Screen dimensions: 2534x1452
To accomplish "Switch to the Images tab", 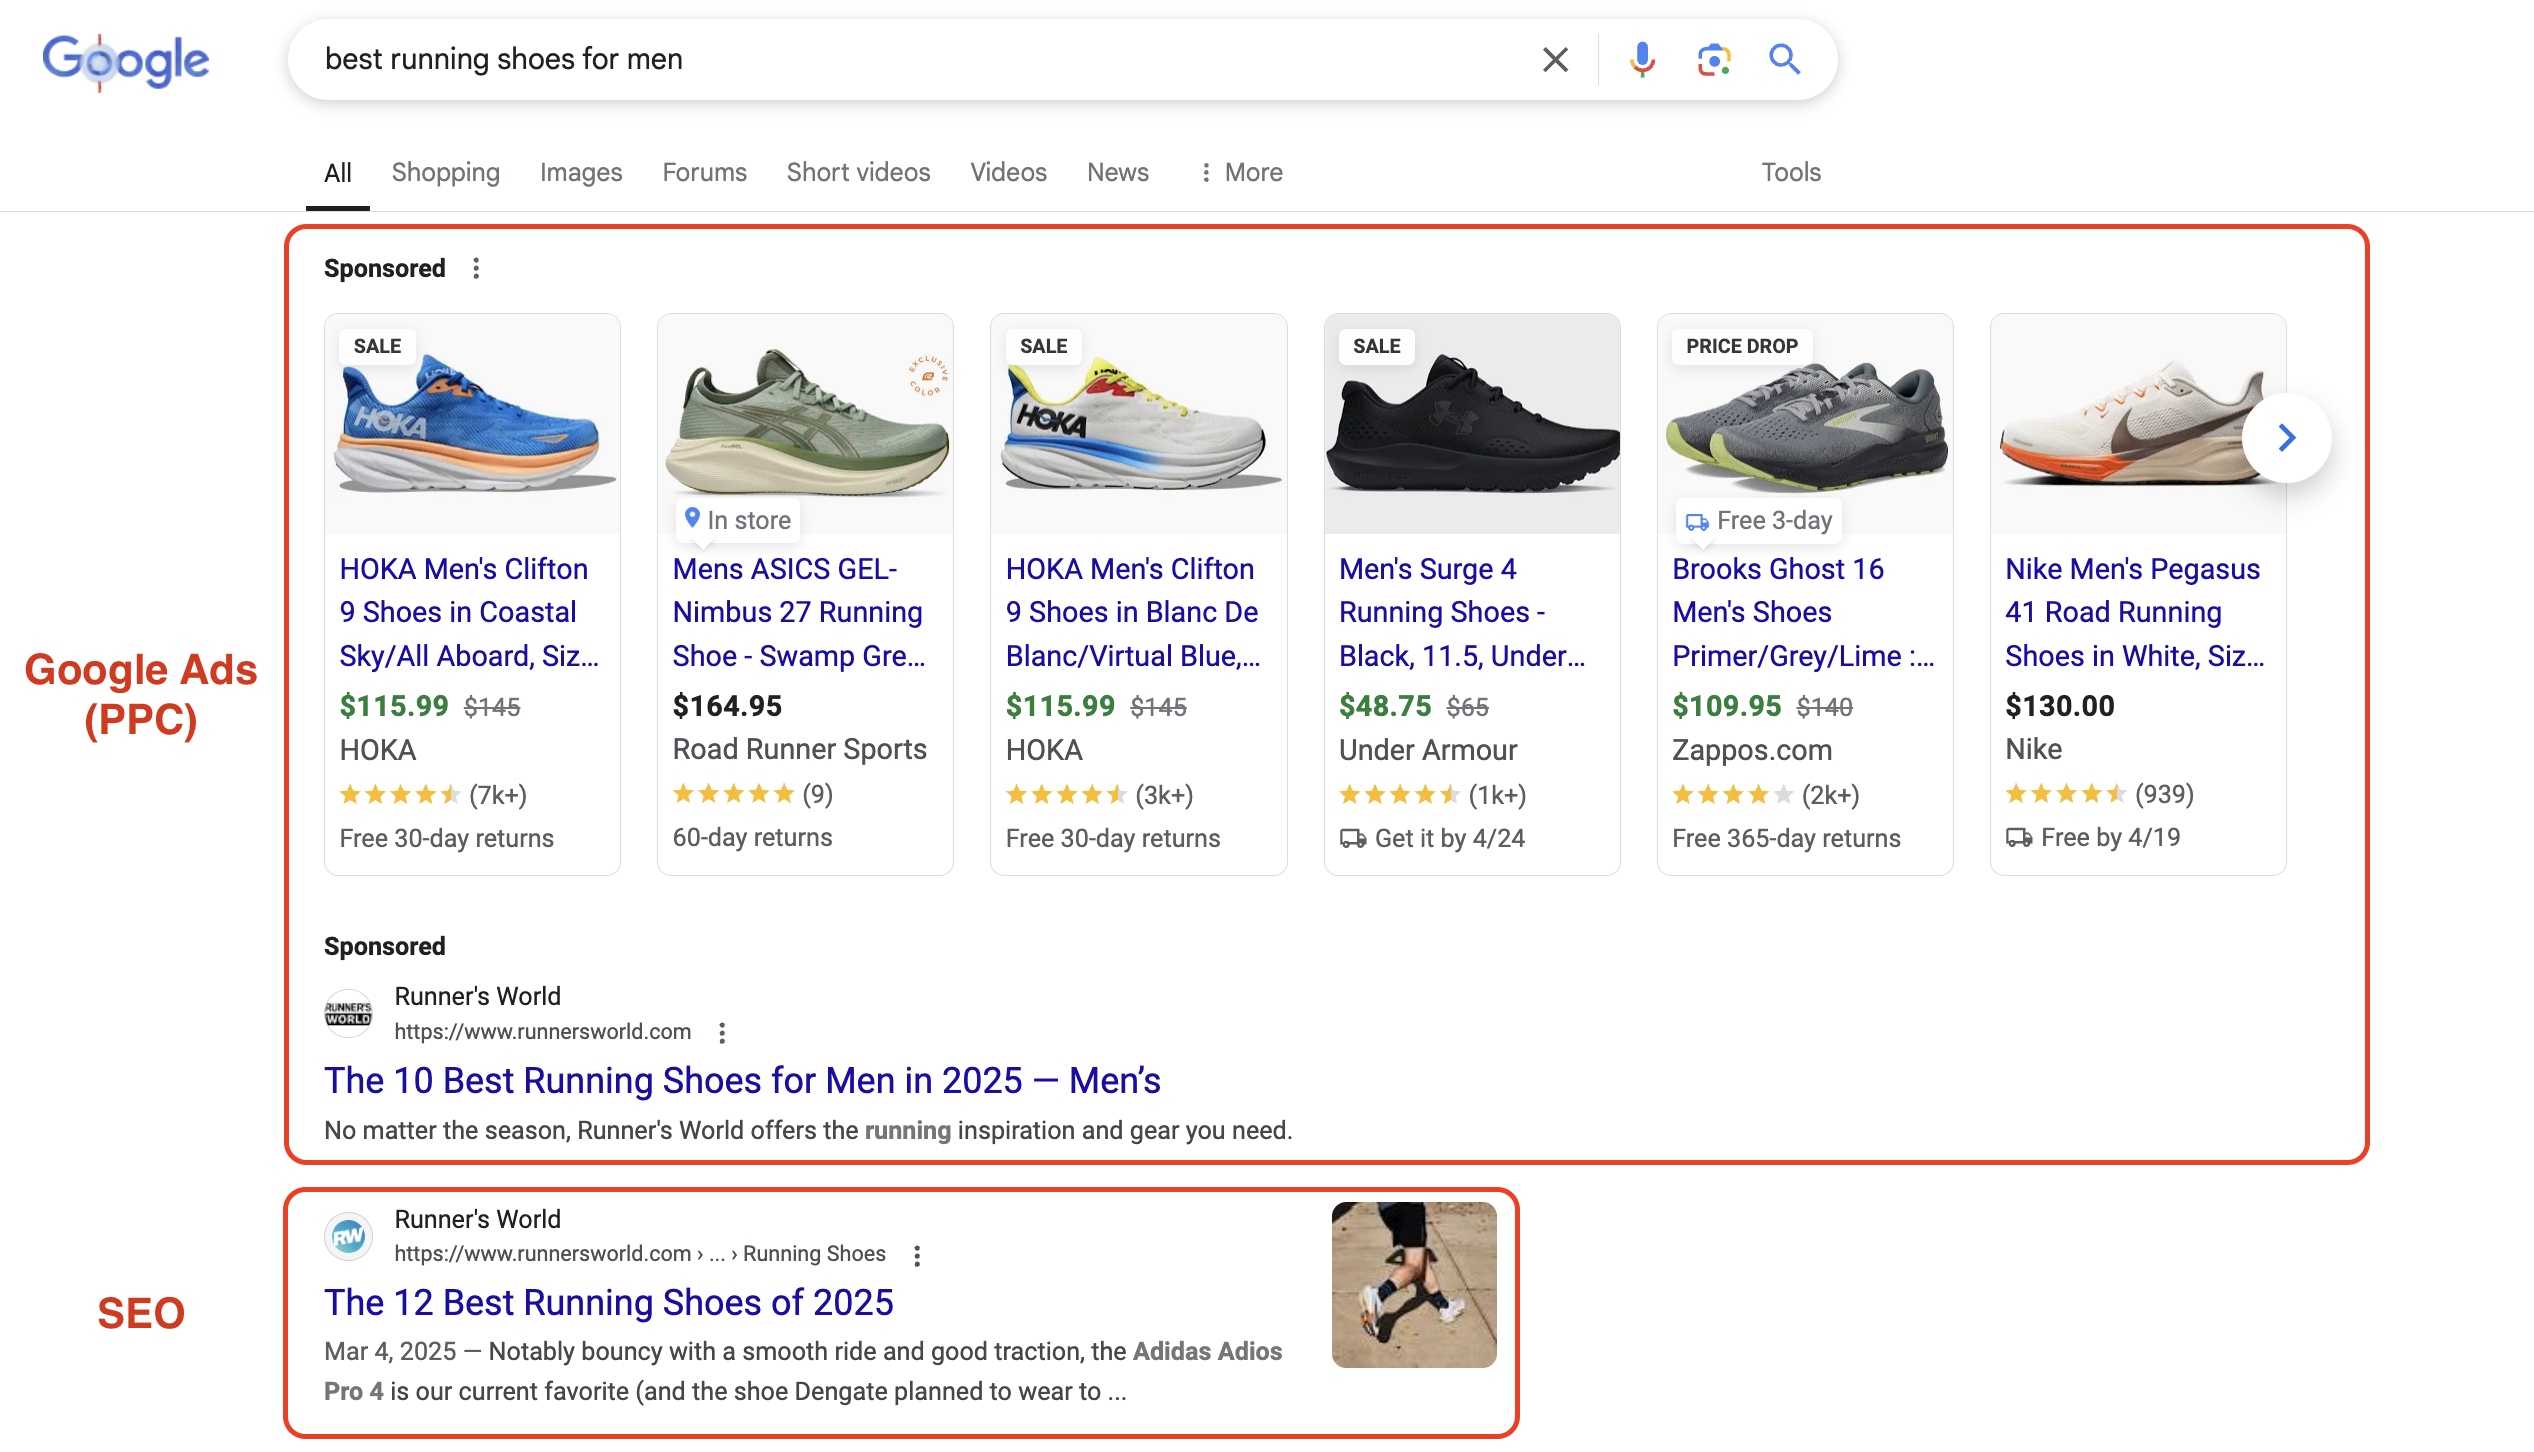I will point(581,172).
